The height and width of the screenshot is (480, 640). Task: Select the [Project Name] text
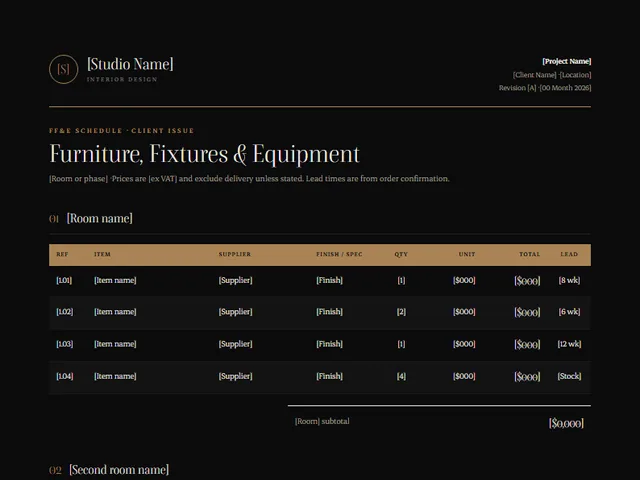coord(567,61)
